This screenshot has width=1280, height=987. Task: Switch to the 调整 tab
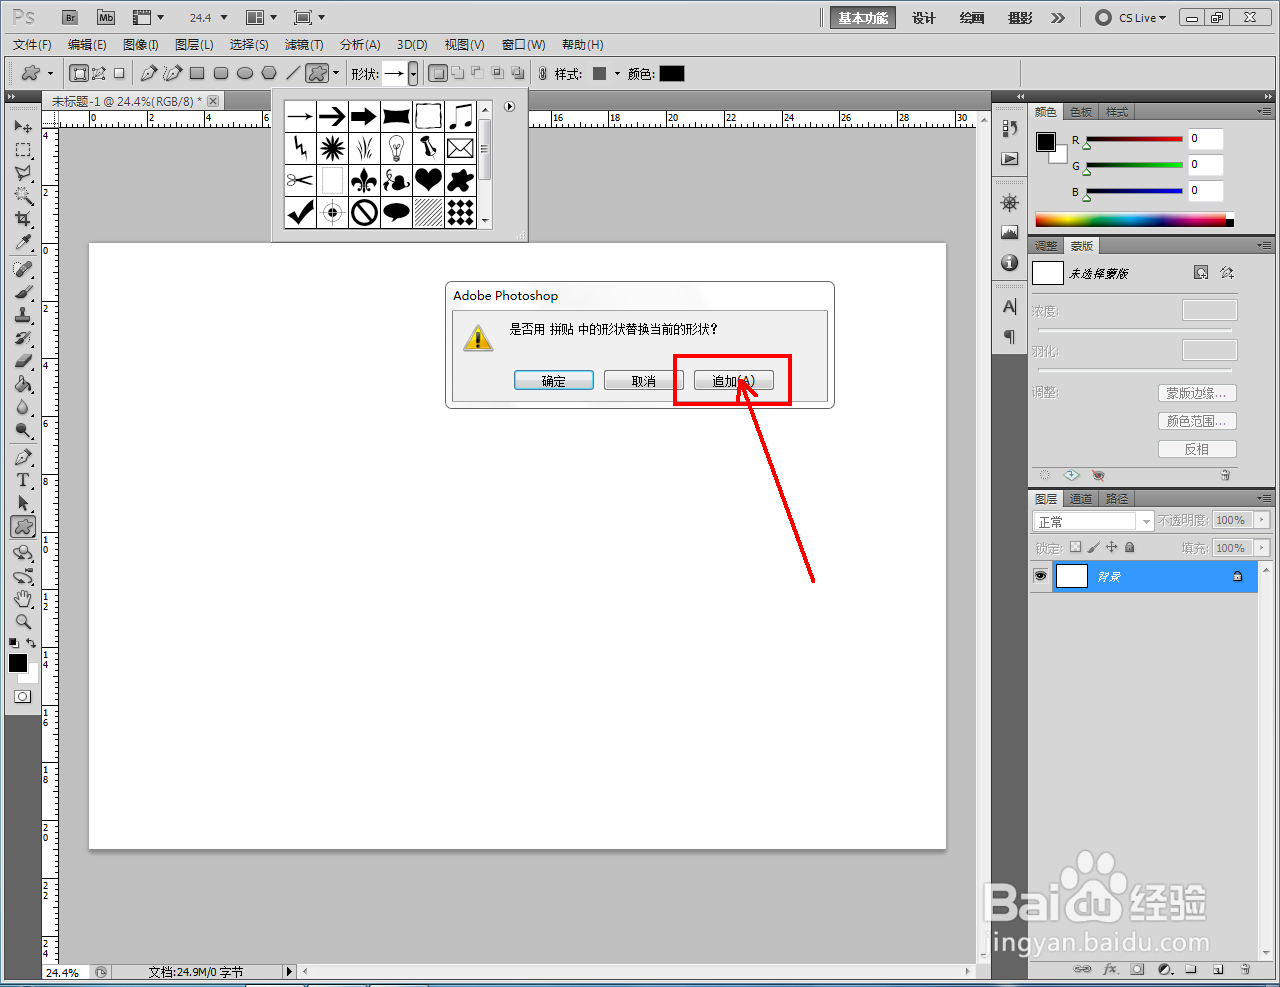1046,246
